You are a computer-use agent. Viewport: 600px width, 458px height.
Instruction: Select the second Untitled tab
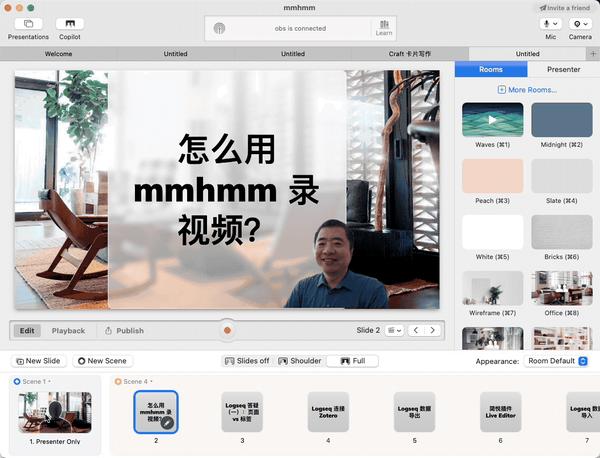293,54
